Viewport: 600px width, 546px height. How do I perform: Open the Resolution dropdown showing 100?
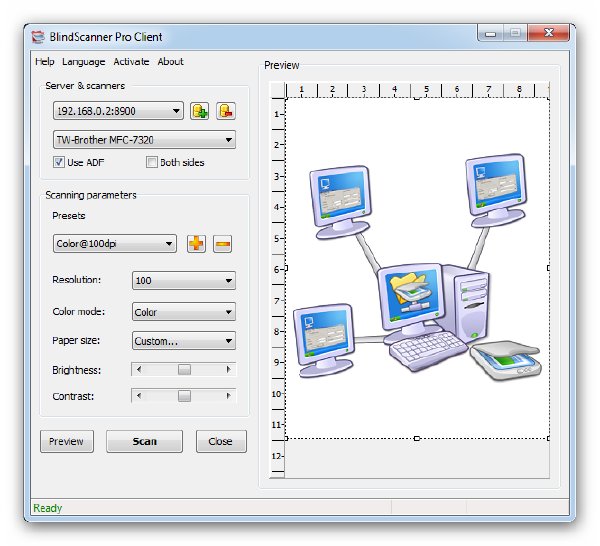point(184,280)
